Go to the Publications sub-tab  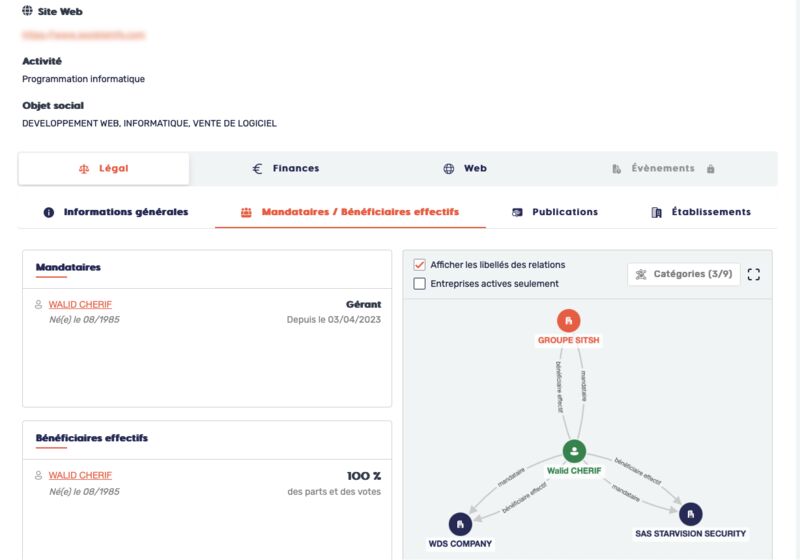(x=555, y=212)
